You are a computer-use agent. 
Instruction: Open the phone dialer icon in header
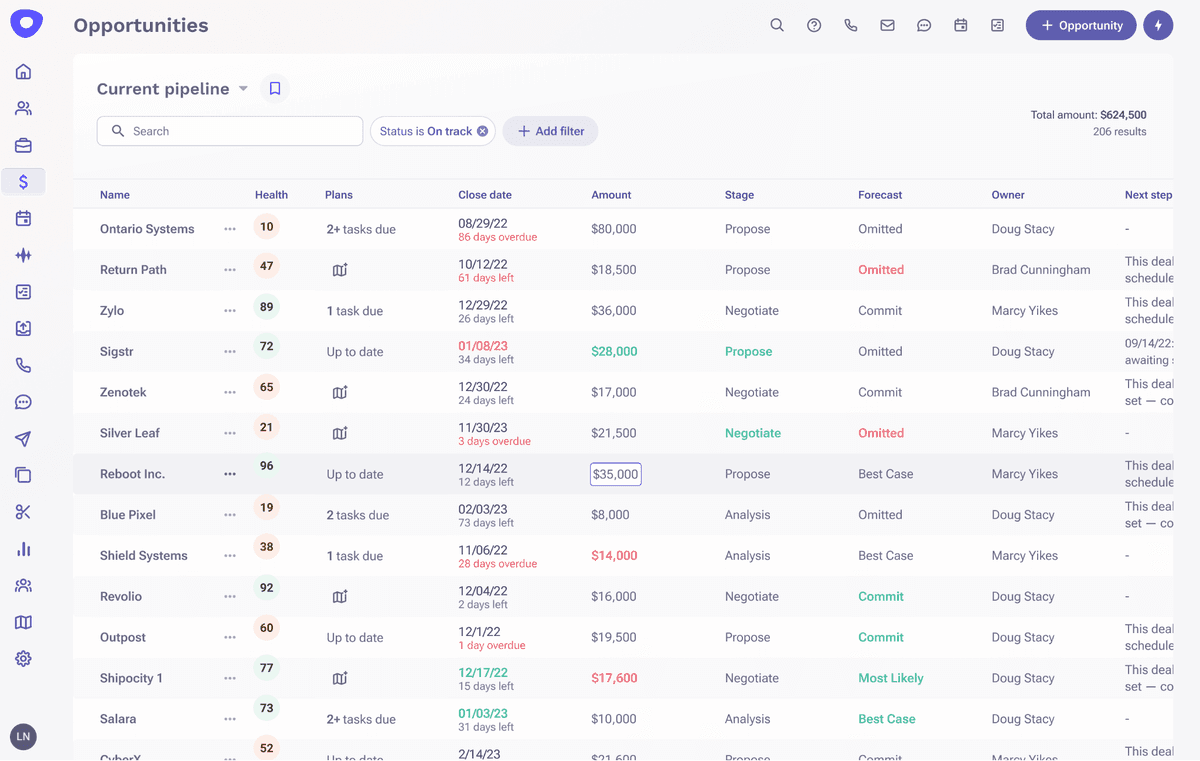851,25
